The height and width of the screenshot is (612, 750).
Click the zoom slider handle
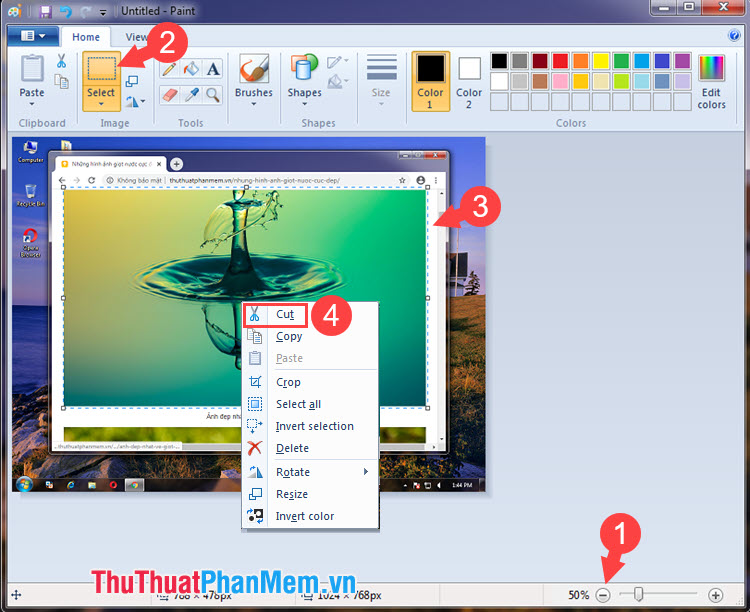(638, 594)
